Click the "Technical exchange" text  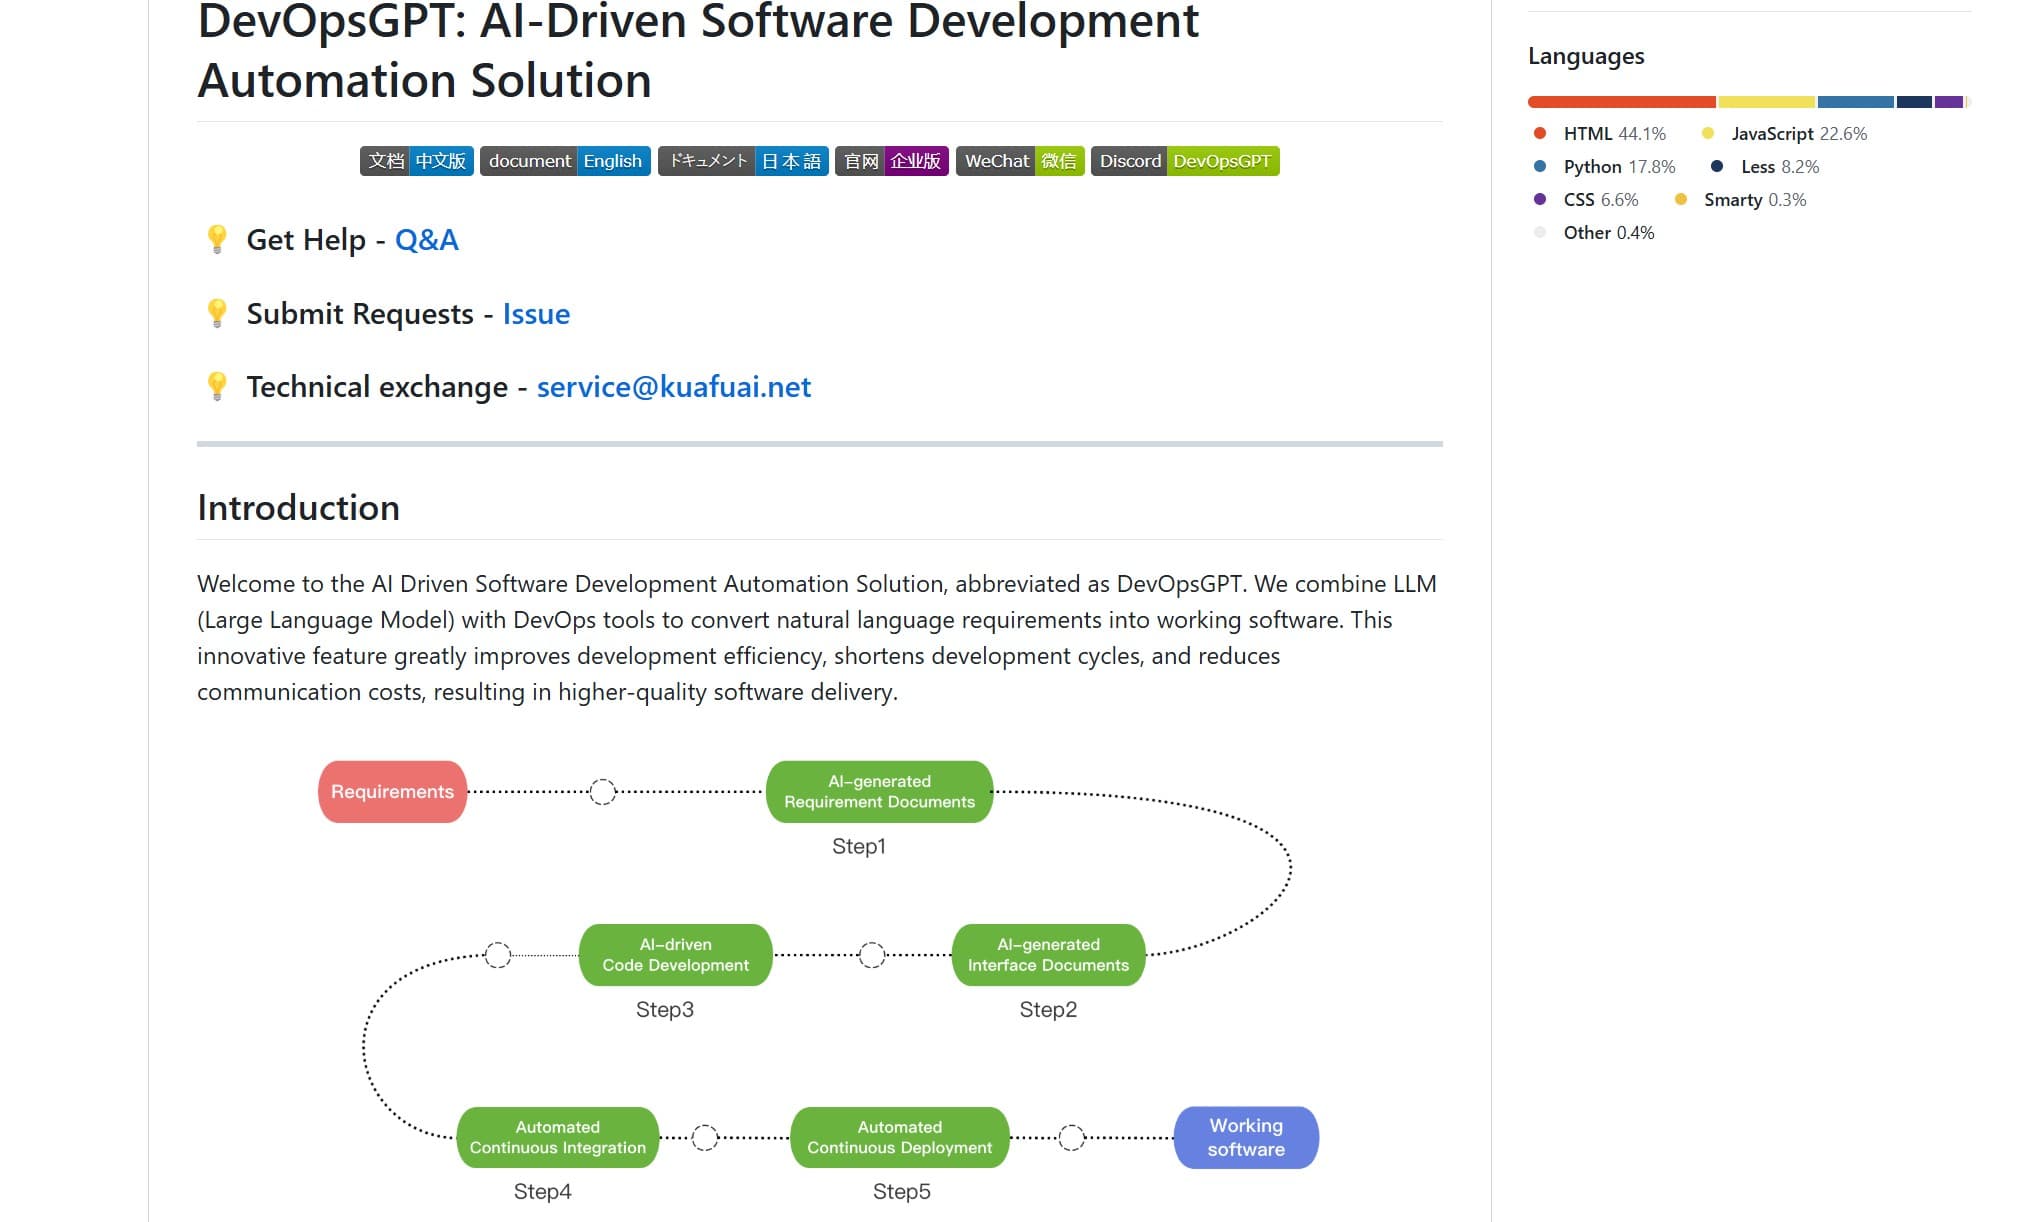[x=377, y=387]
